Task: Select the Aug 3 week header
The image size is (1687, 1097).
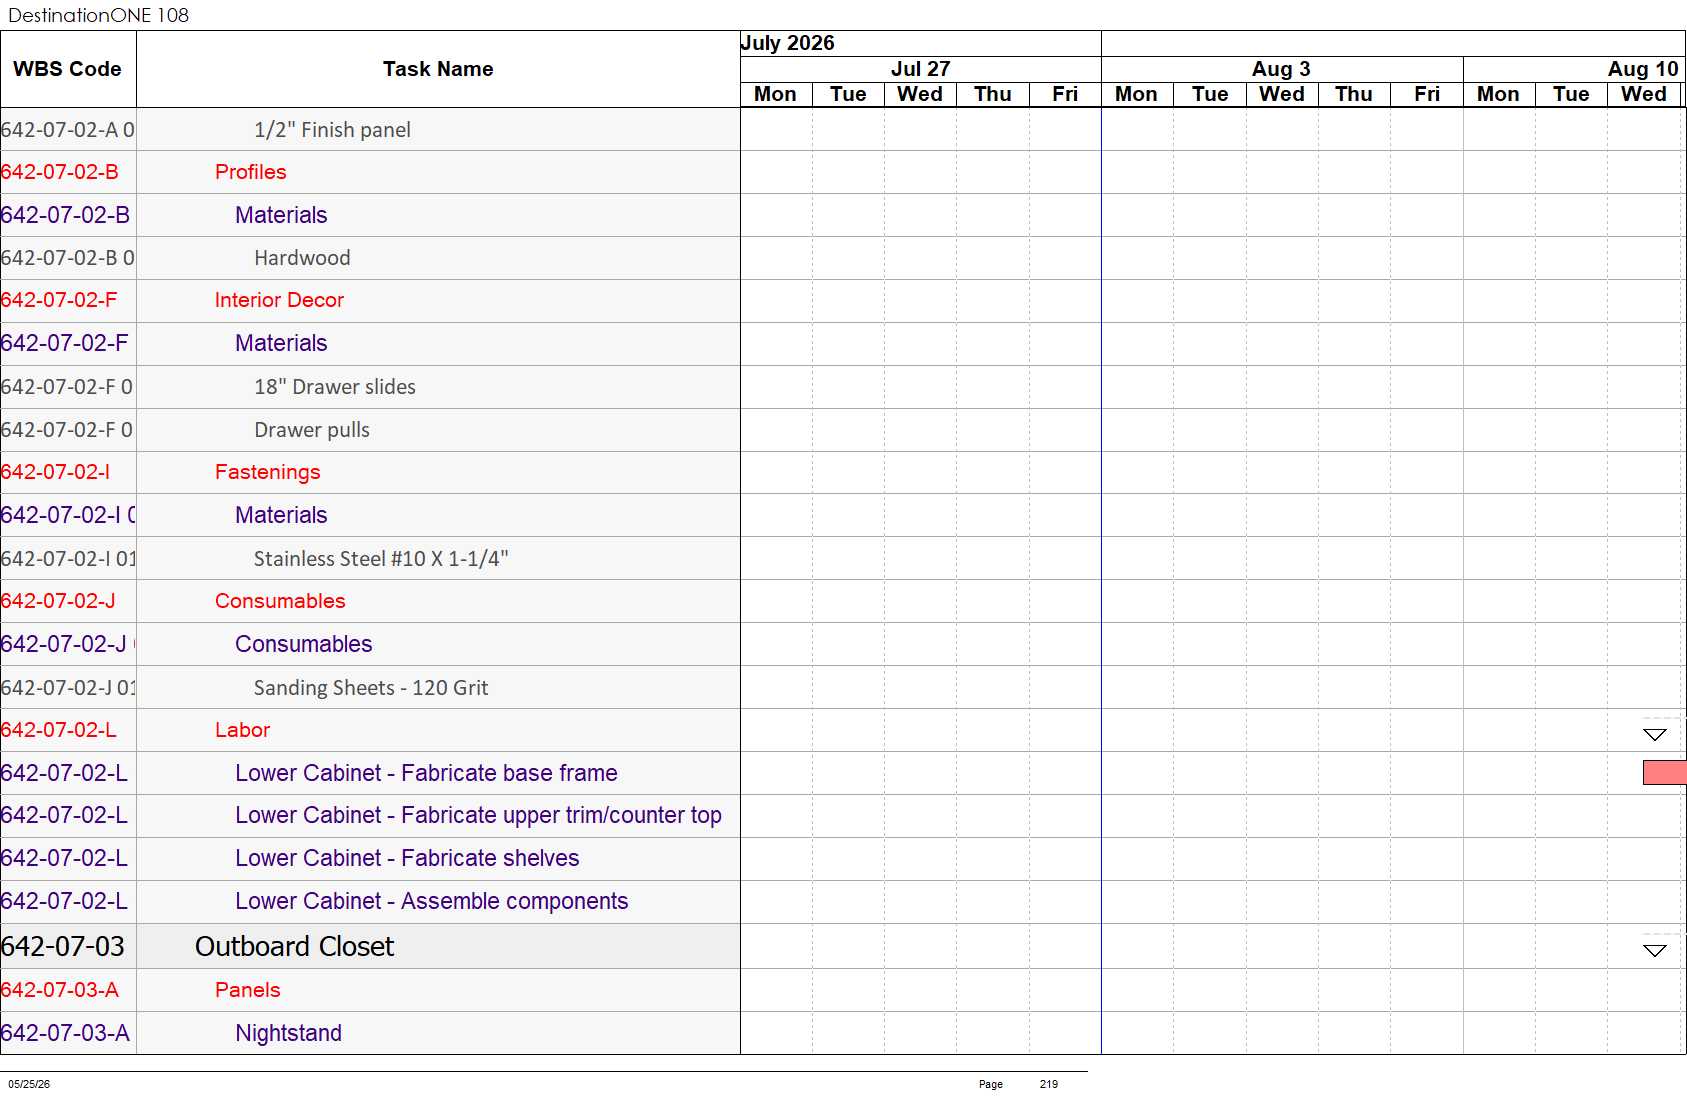Action: 1281,69
